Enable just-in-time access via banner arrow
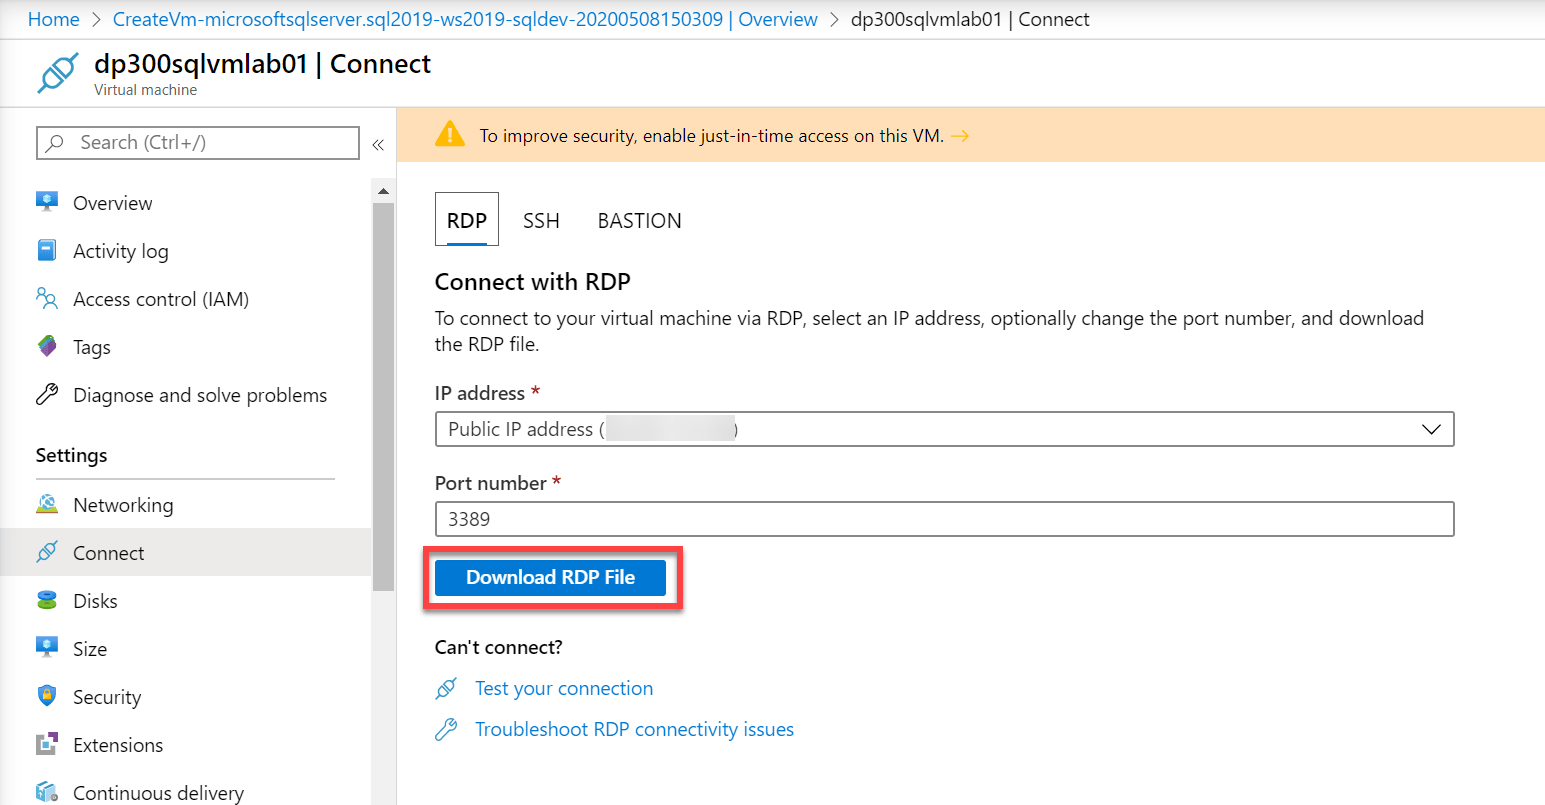Image resolution: width=1545 pixels, height=805 pixels. coord(960,135)
